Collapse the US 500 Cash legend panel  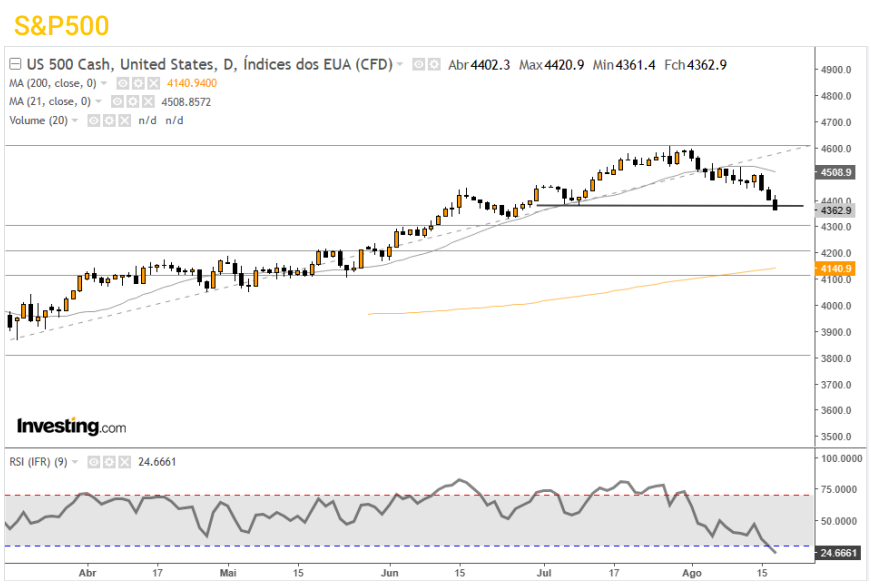click(14, 63)
